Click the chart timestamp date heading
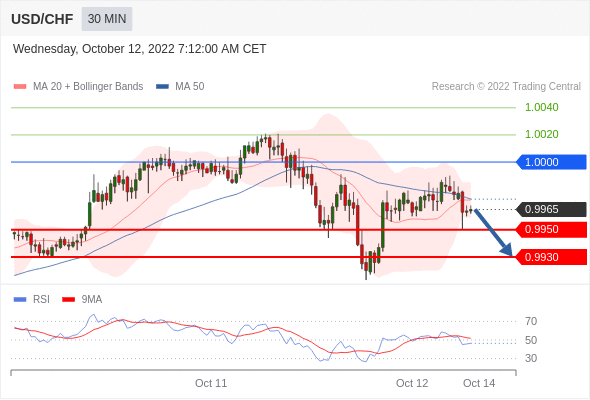 coord(140,49)
